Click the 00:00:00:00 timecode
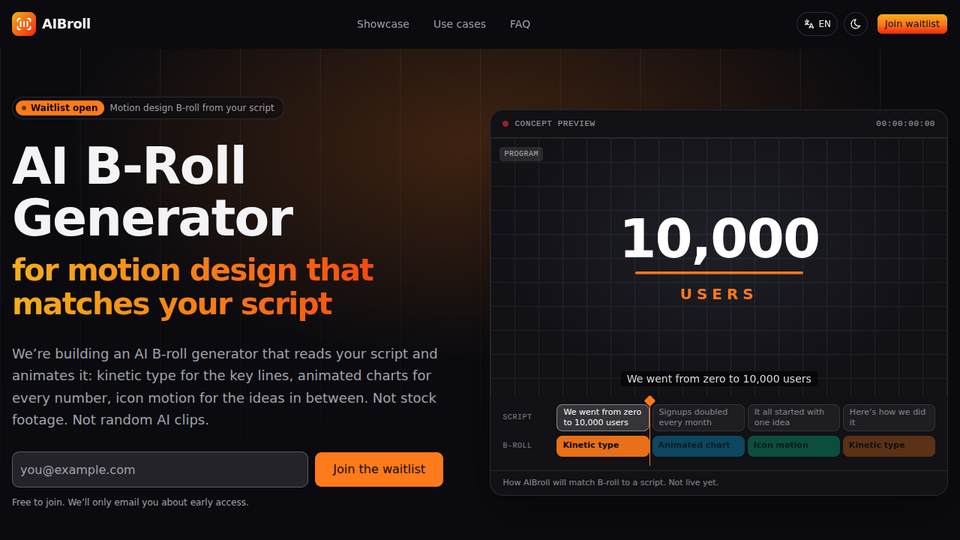 [905, 124]
